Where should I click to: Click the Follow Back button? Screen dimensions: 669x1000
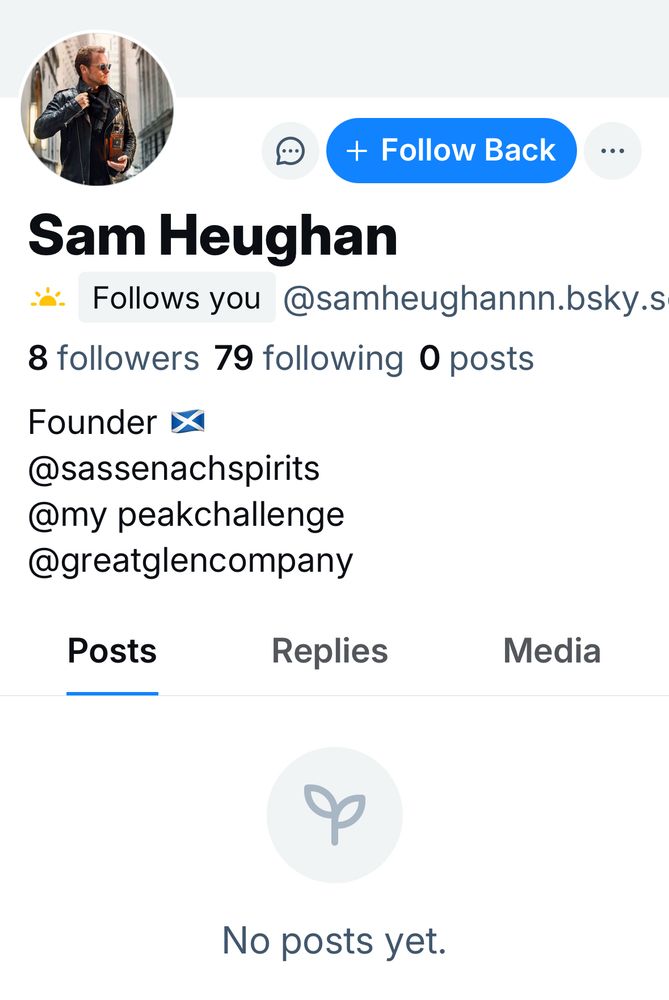[452, 151]
